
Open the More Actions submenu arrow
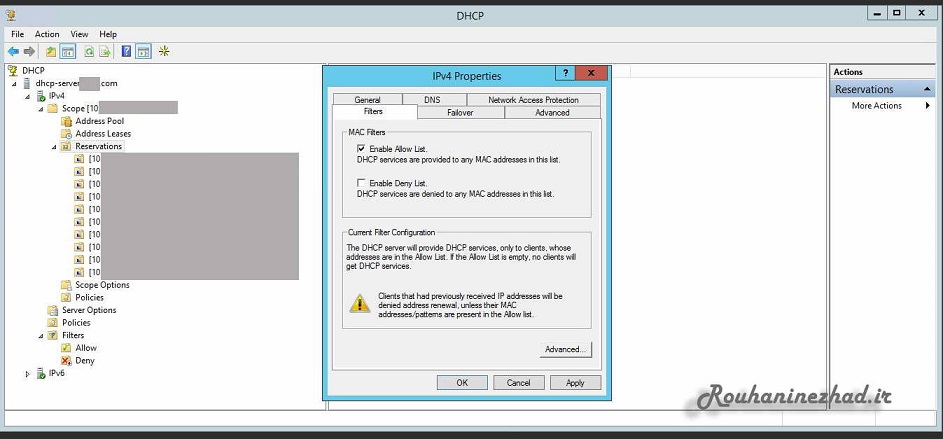(928, 105)
